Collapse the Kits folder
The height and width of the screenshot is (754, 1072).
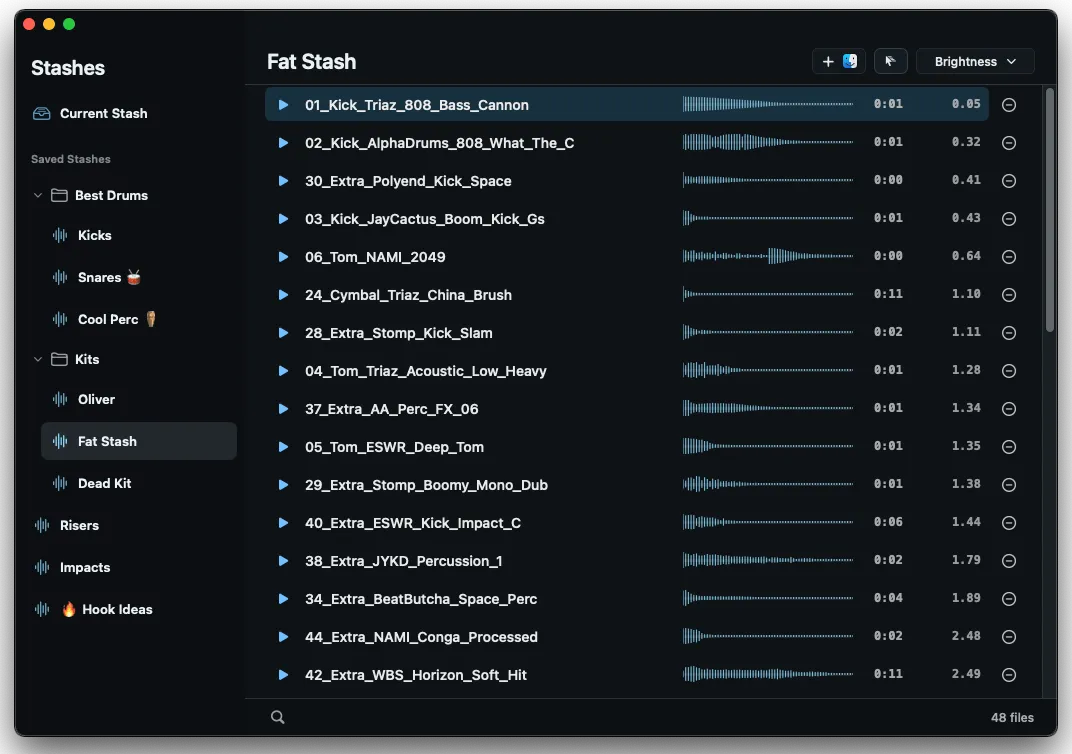pyautogui.click(x=38, y=360)
